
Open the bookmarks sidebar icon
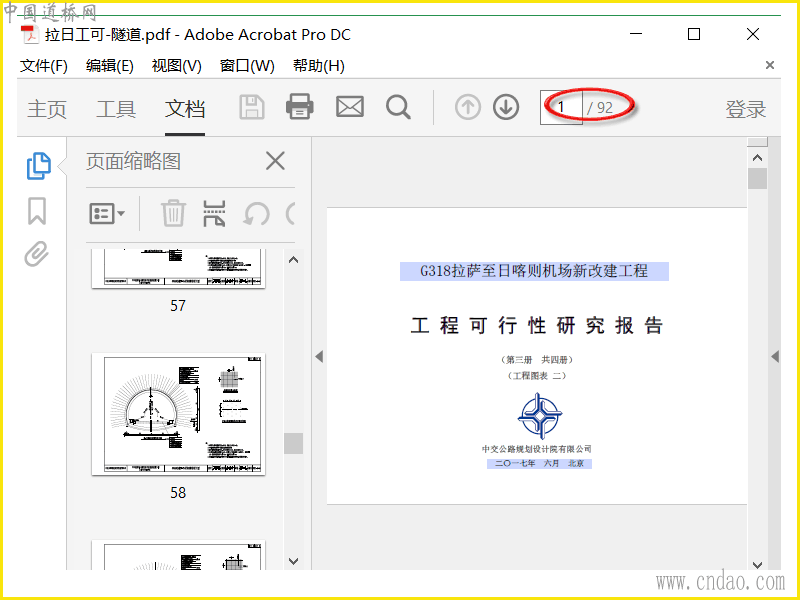point(37,211)
